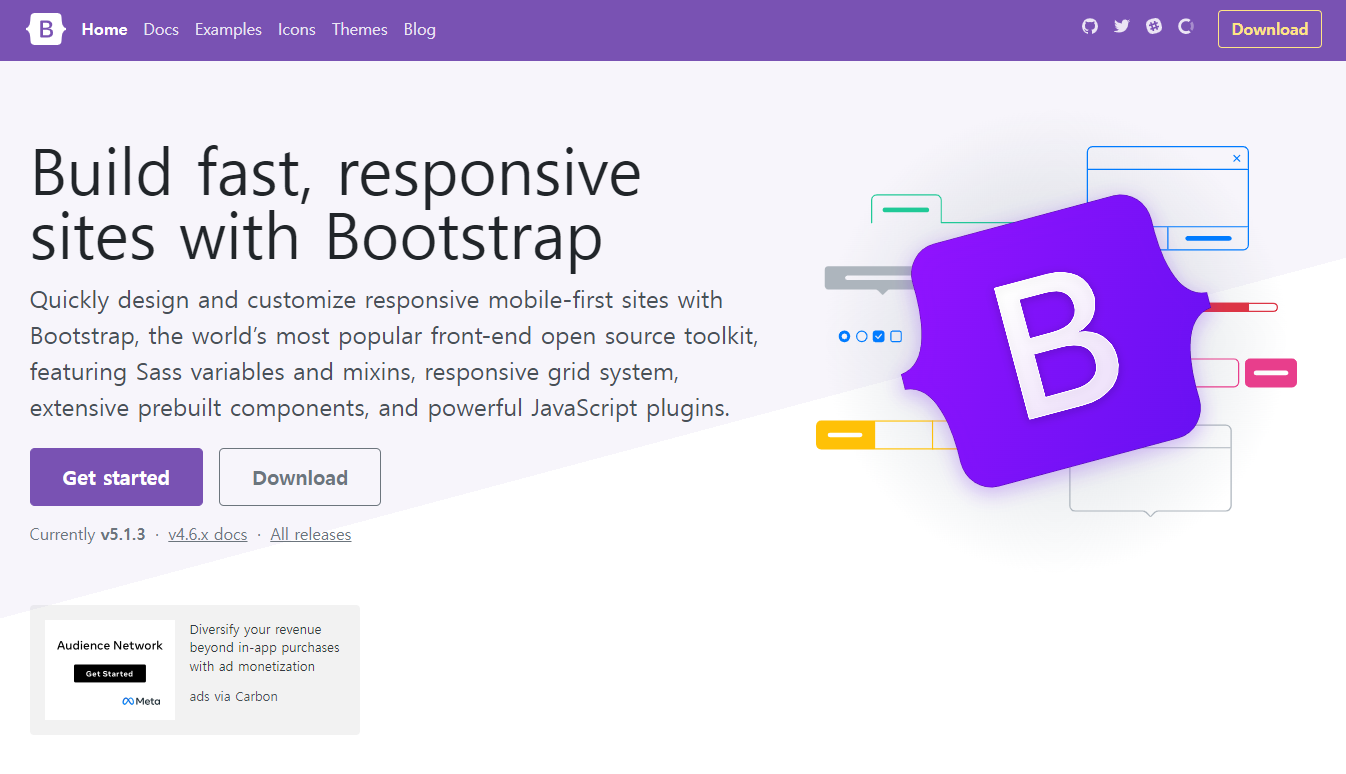Click the yellow-outlined Download button in navbar
The image size is (1346, 774).
click(x=1270, y=29)
